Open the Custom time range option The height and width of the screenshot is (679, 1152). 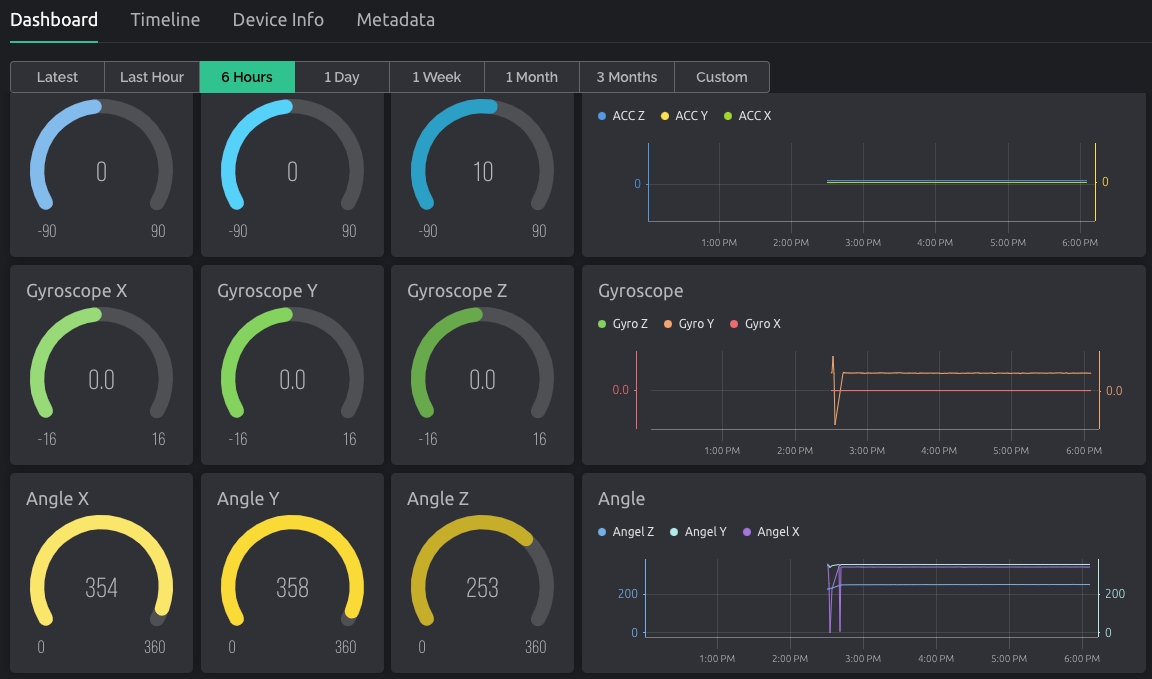pos(721,77)
